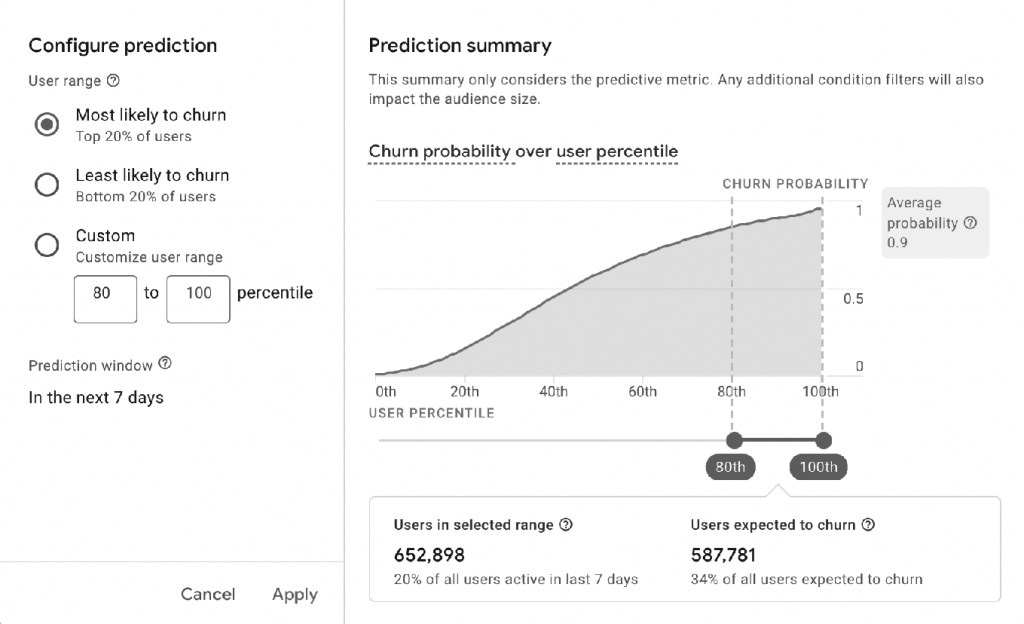This screenshot has width=1024, height=624.
Task: Click the Average probability 0.9 panel
Action: pyautogui.click(x=934, y=222)
